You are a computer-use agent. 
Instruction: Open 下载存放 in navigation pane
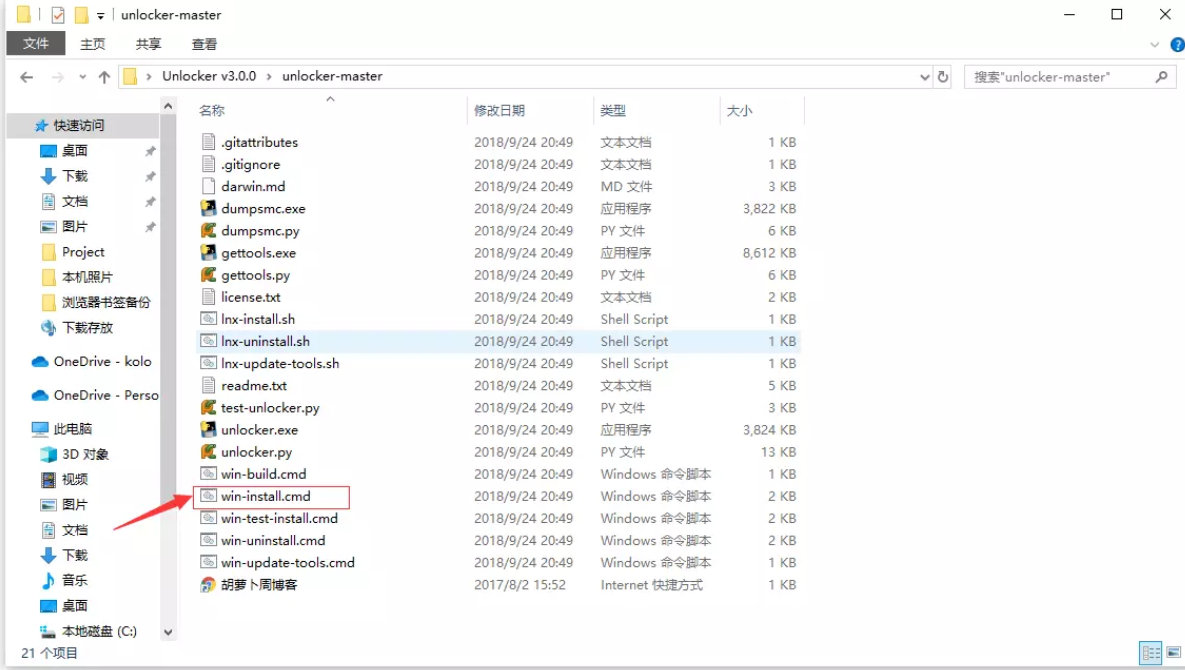(87, 328)
